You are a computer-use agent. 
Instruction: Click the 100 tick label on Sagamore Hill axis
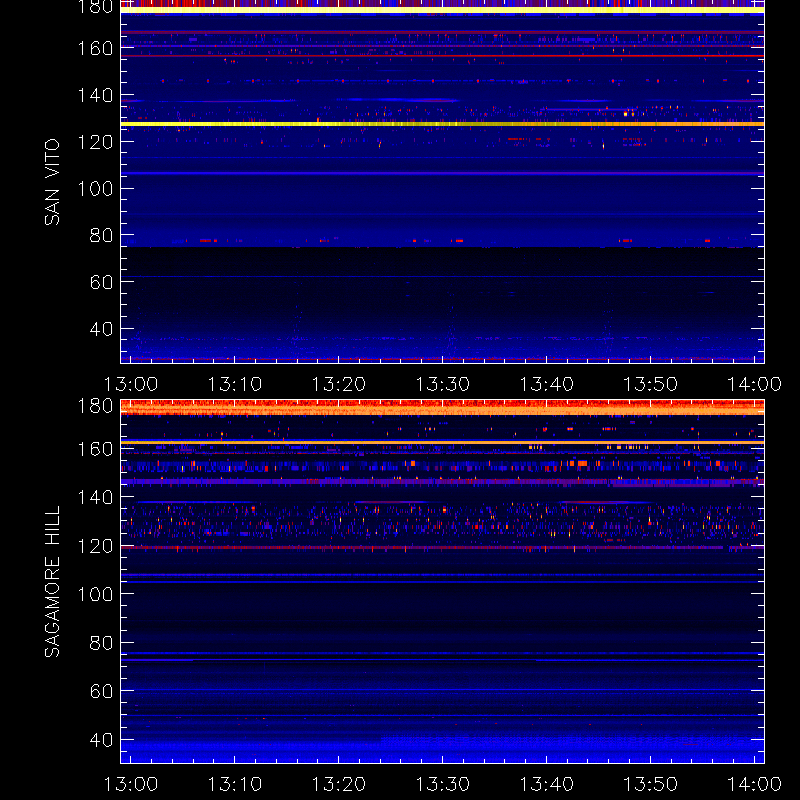point(95,594)
